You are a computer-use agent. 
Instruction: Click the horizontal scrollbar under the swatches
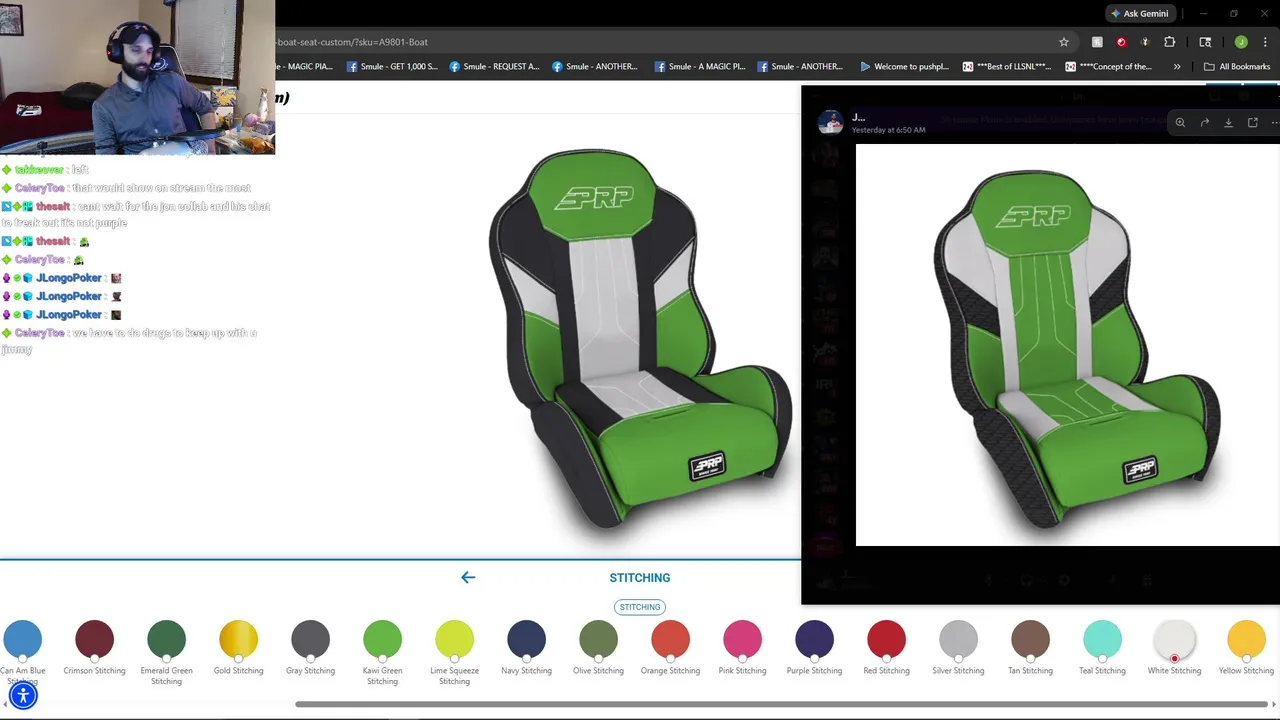[783, 704]
